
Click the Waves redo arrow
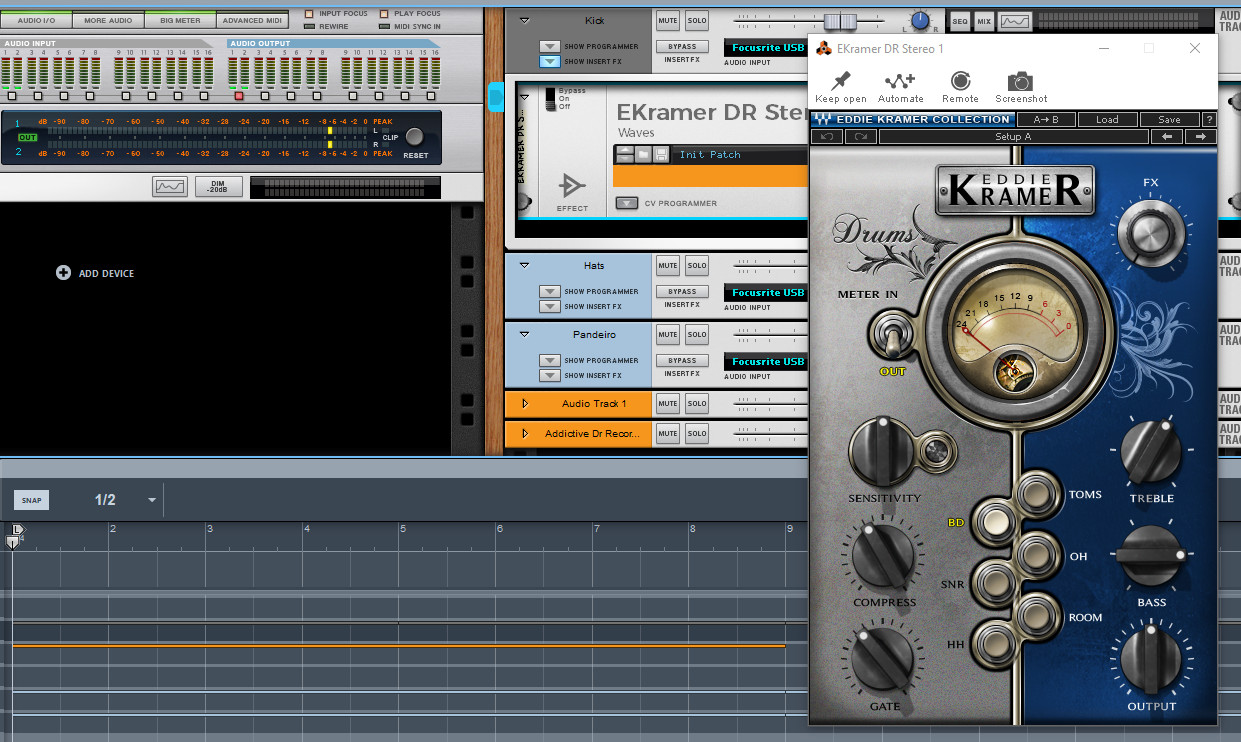(860, 136)
